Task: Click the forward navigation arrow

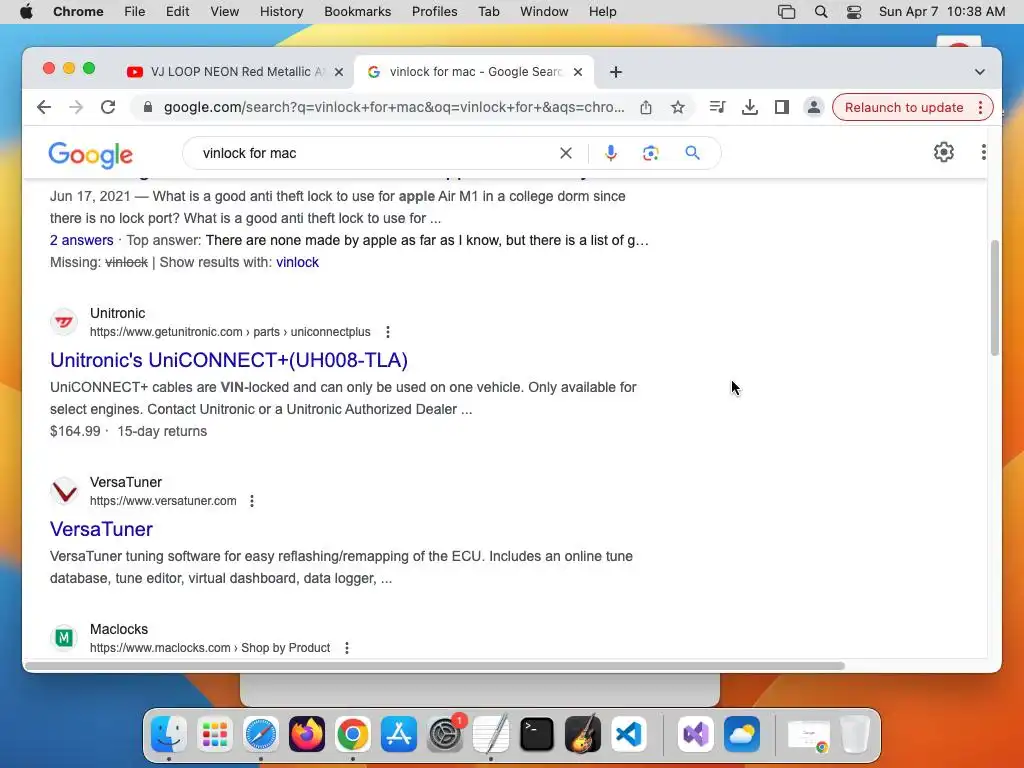Action: pos(76,107)
